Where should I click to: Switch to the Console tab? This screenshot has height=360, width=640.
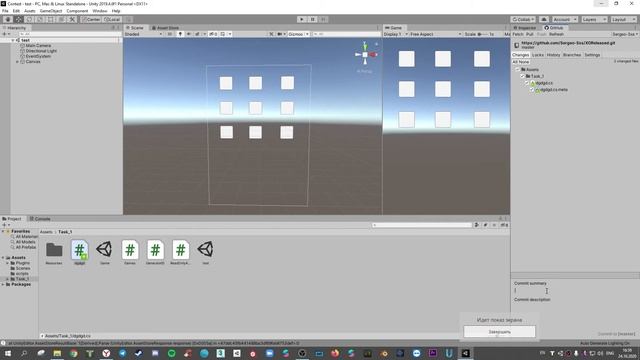point(40,219)
